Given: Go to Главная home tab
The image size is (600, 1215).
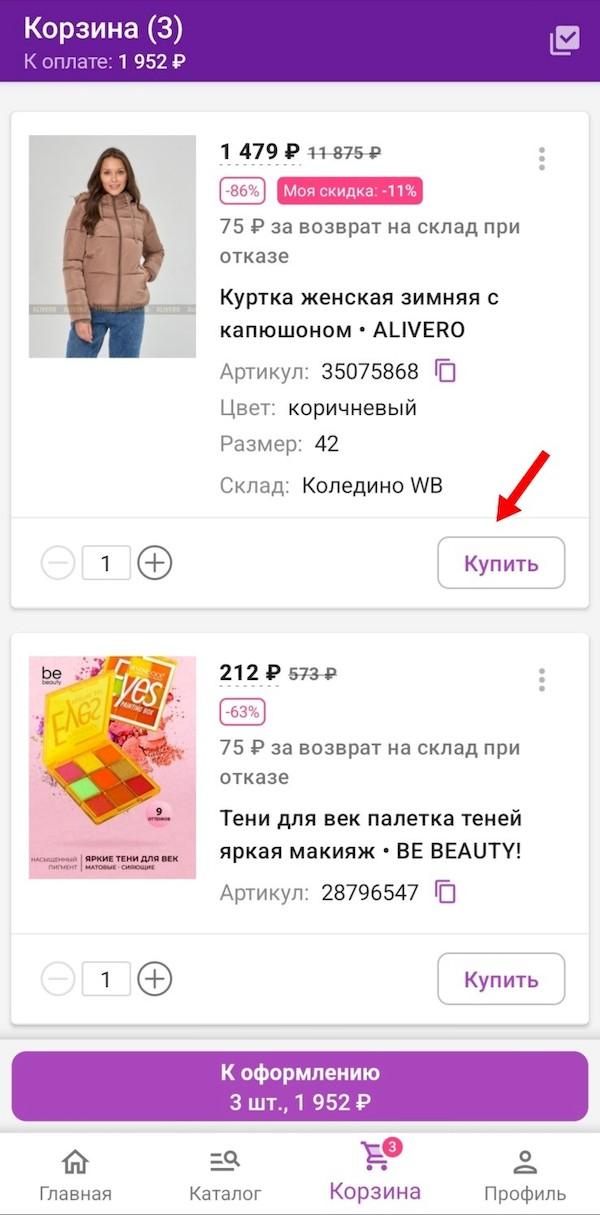Looking at the screenshot, I should [x=75, y=1174].
